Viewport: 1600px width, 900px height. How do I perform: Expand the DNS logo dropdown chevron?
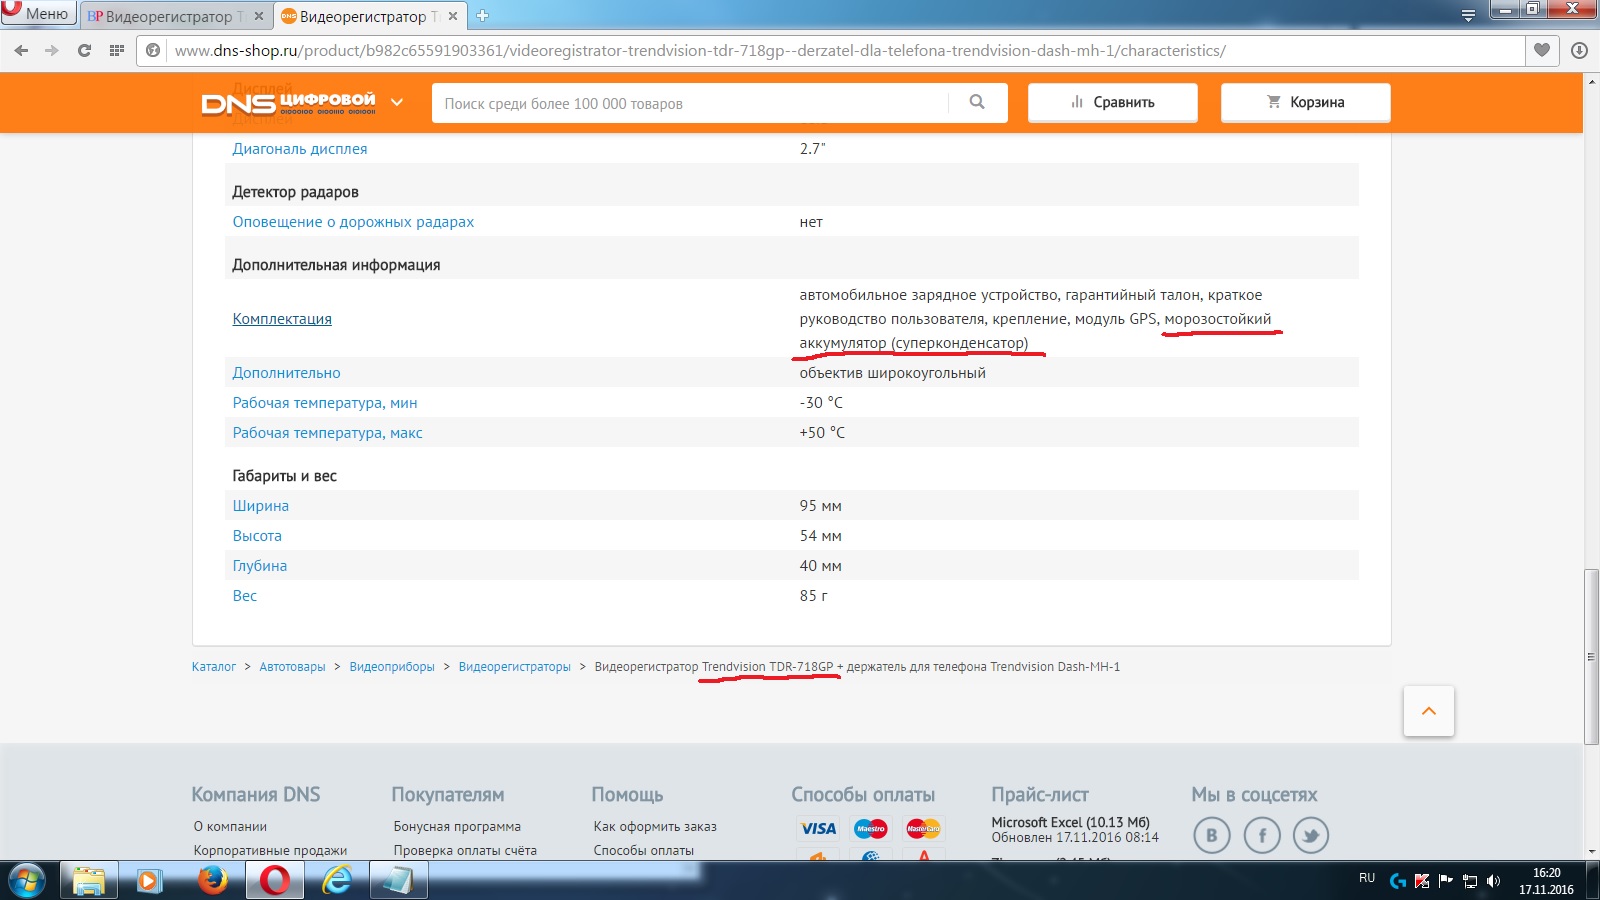(x=397, y=102)
